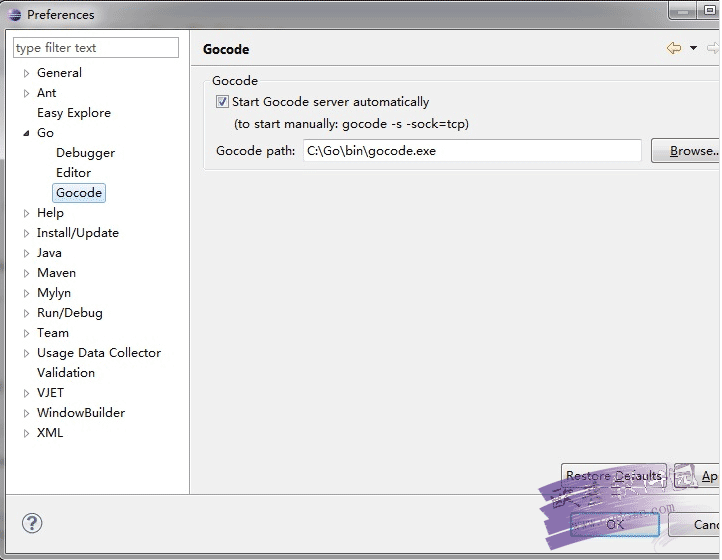Select XML preference item
The height and width of the screenshot is (560, 722).
pyautogui.click(x=50, y=433)
